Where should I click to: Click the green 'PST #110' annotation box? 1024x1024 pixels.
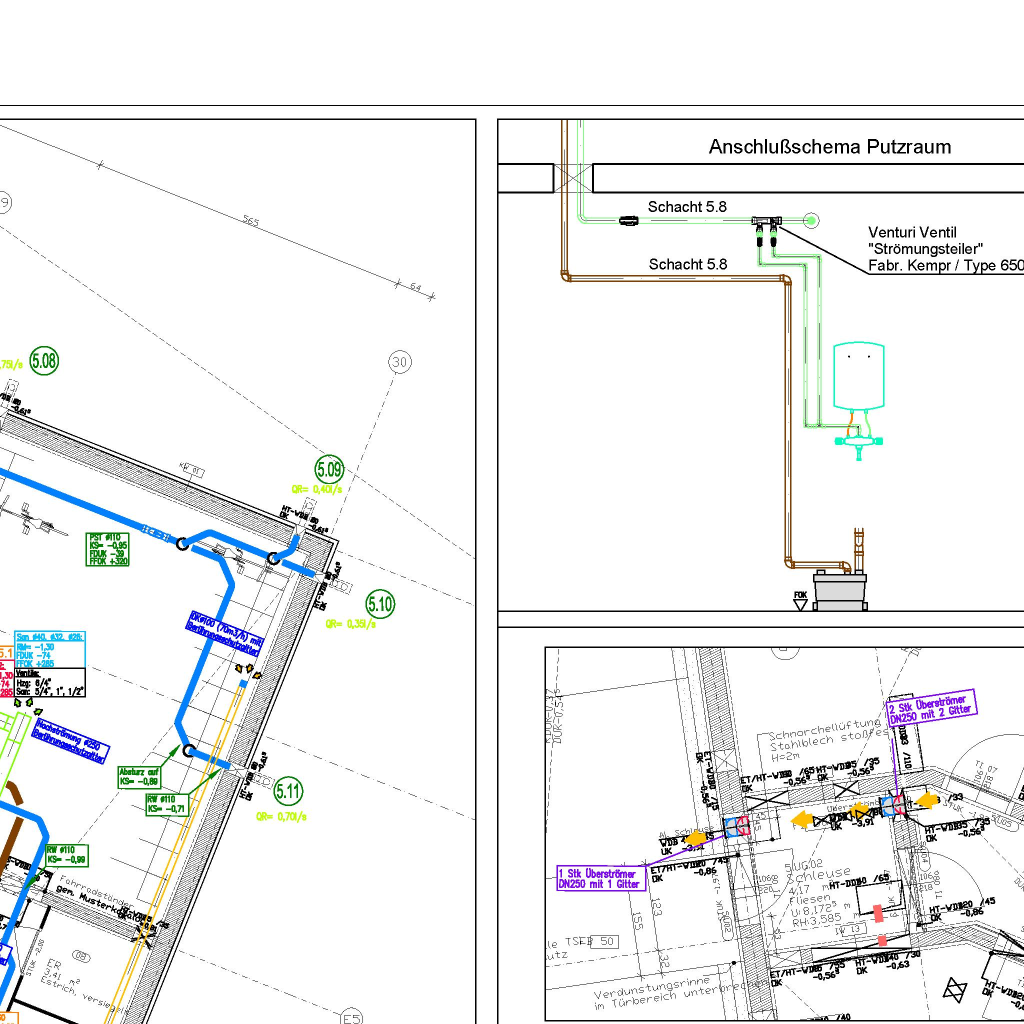(108, 549)
